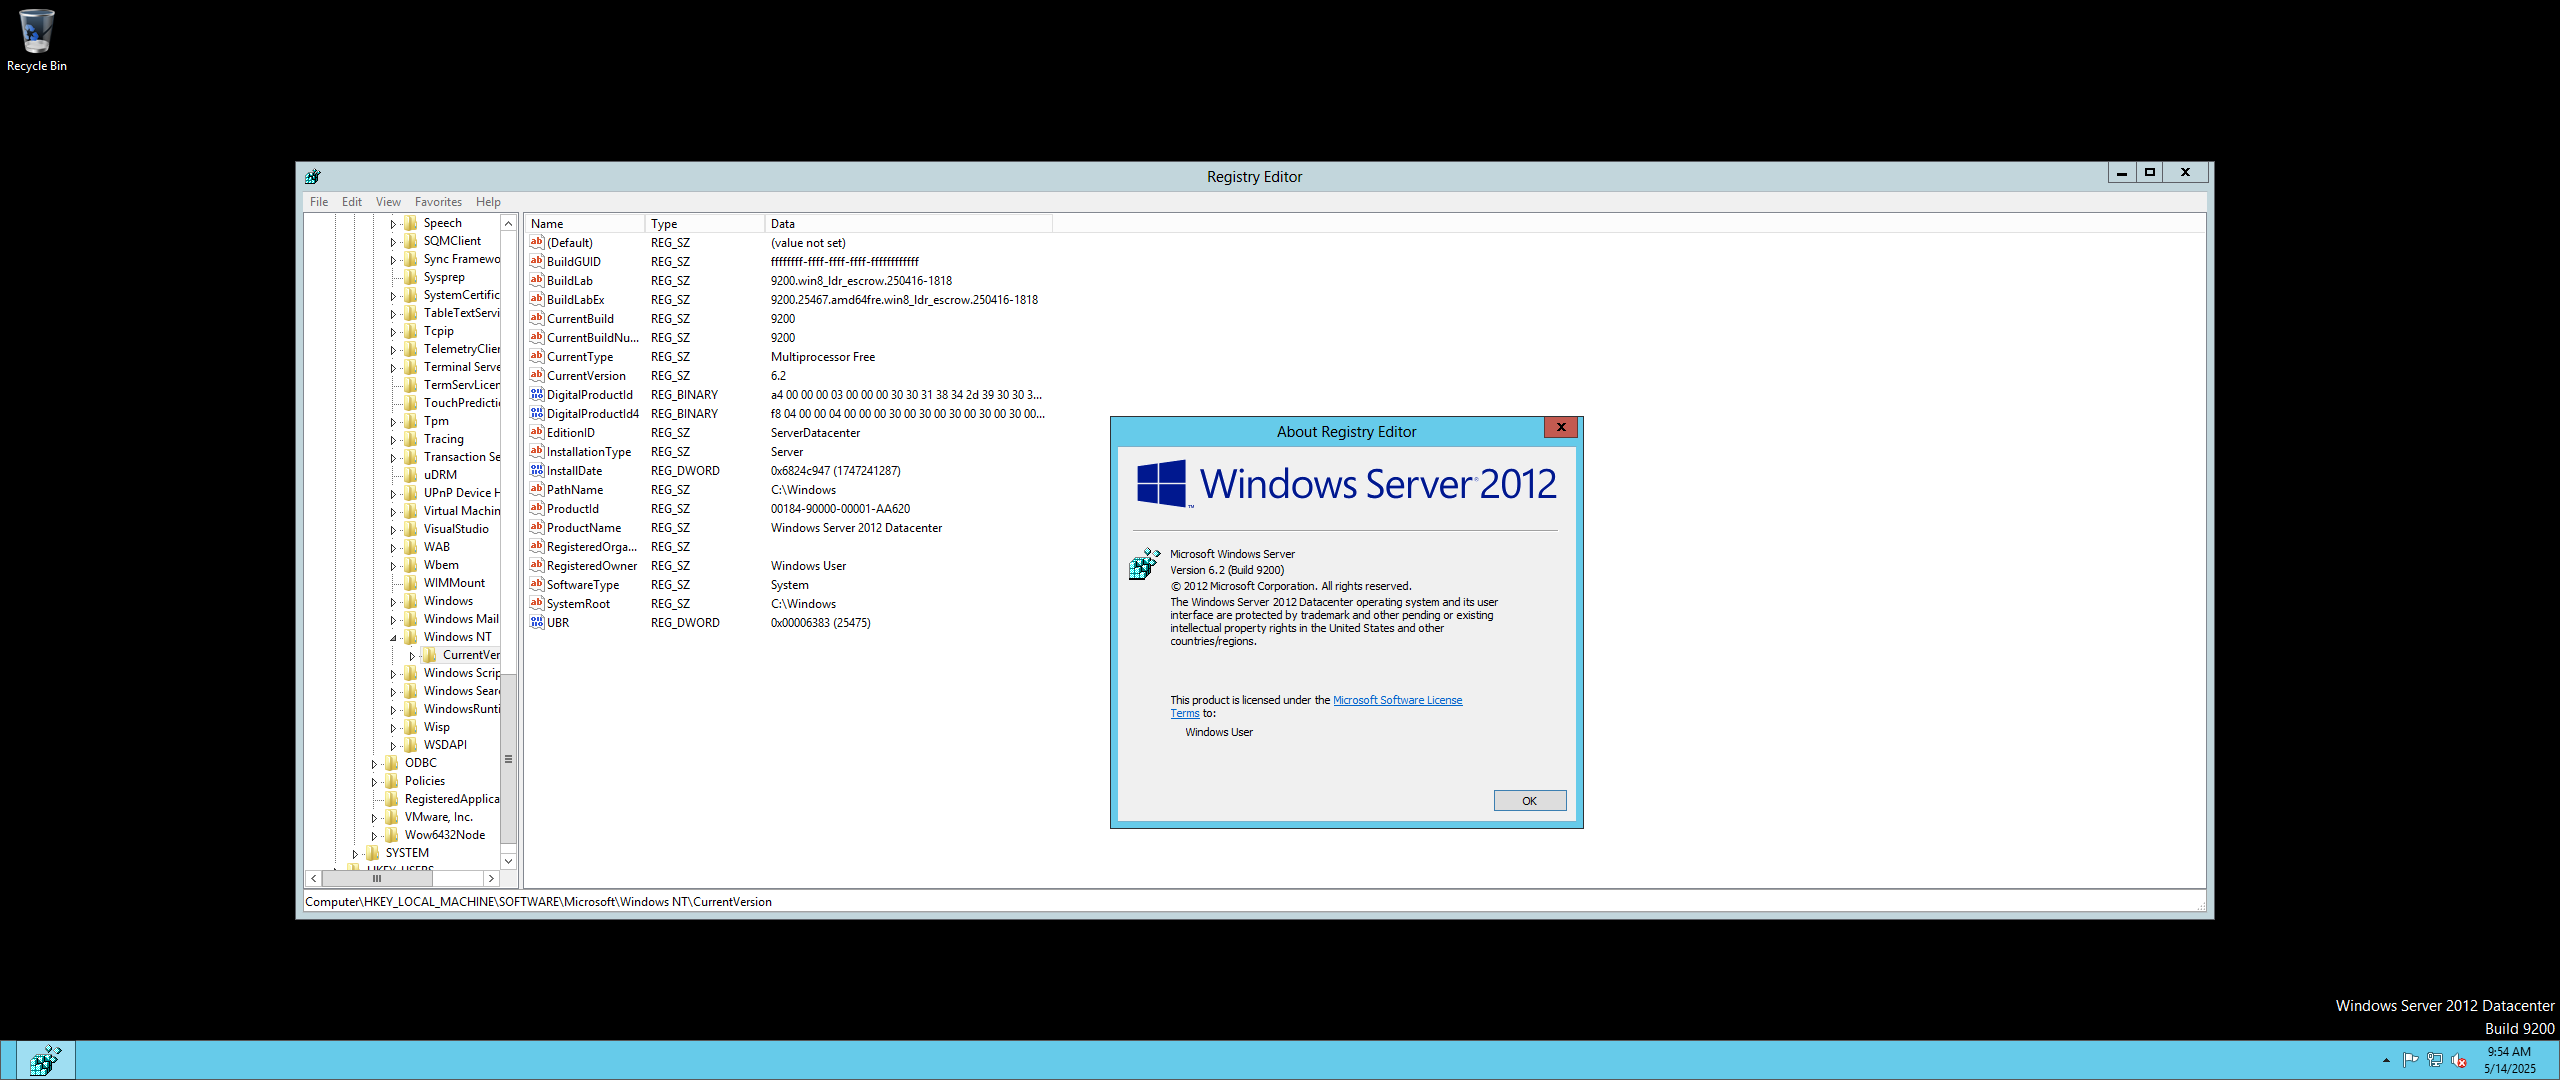Screen dimensions: 2560x1080
Task: Click the Tcpip folder icon
Action: click(x=411, y=331)
